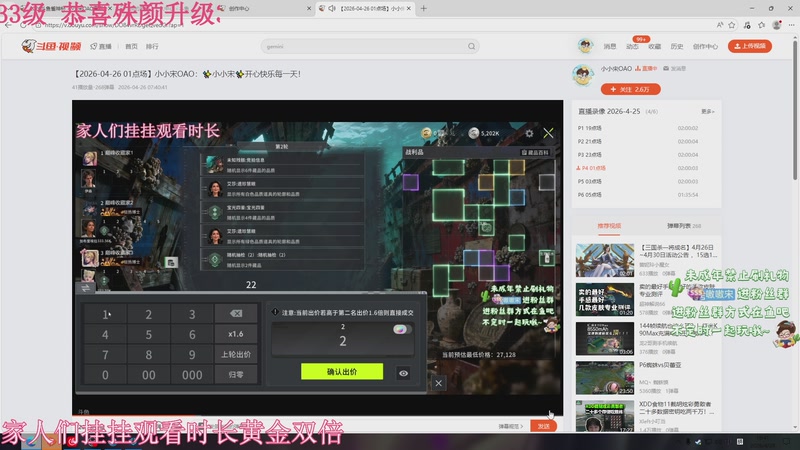Click the swap arrows icon above keypad
Screen dimensions: 800x450
[x=85, y=288]
